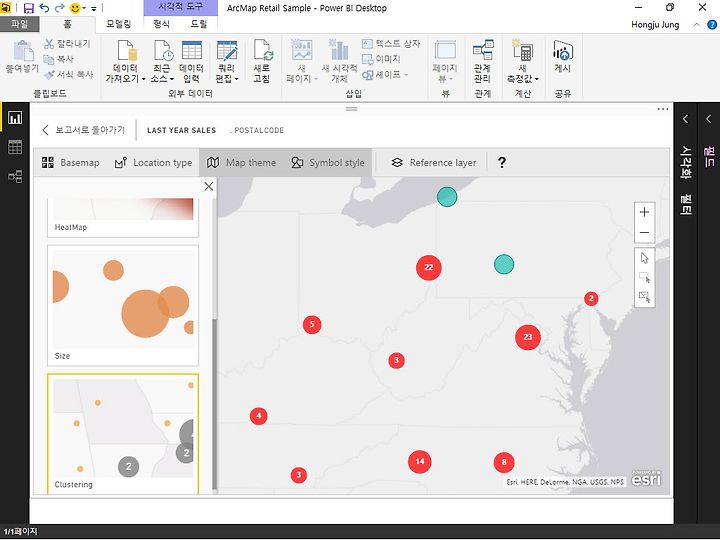Screen dimensions: 720x540
Task: Click the theme list scrollbar
Action: pyautogui.click(x=214, y=404)
